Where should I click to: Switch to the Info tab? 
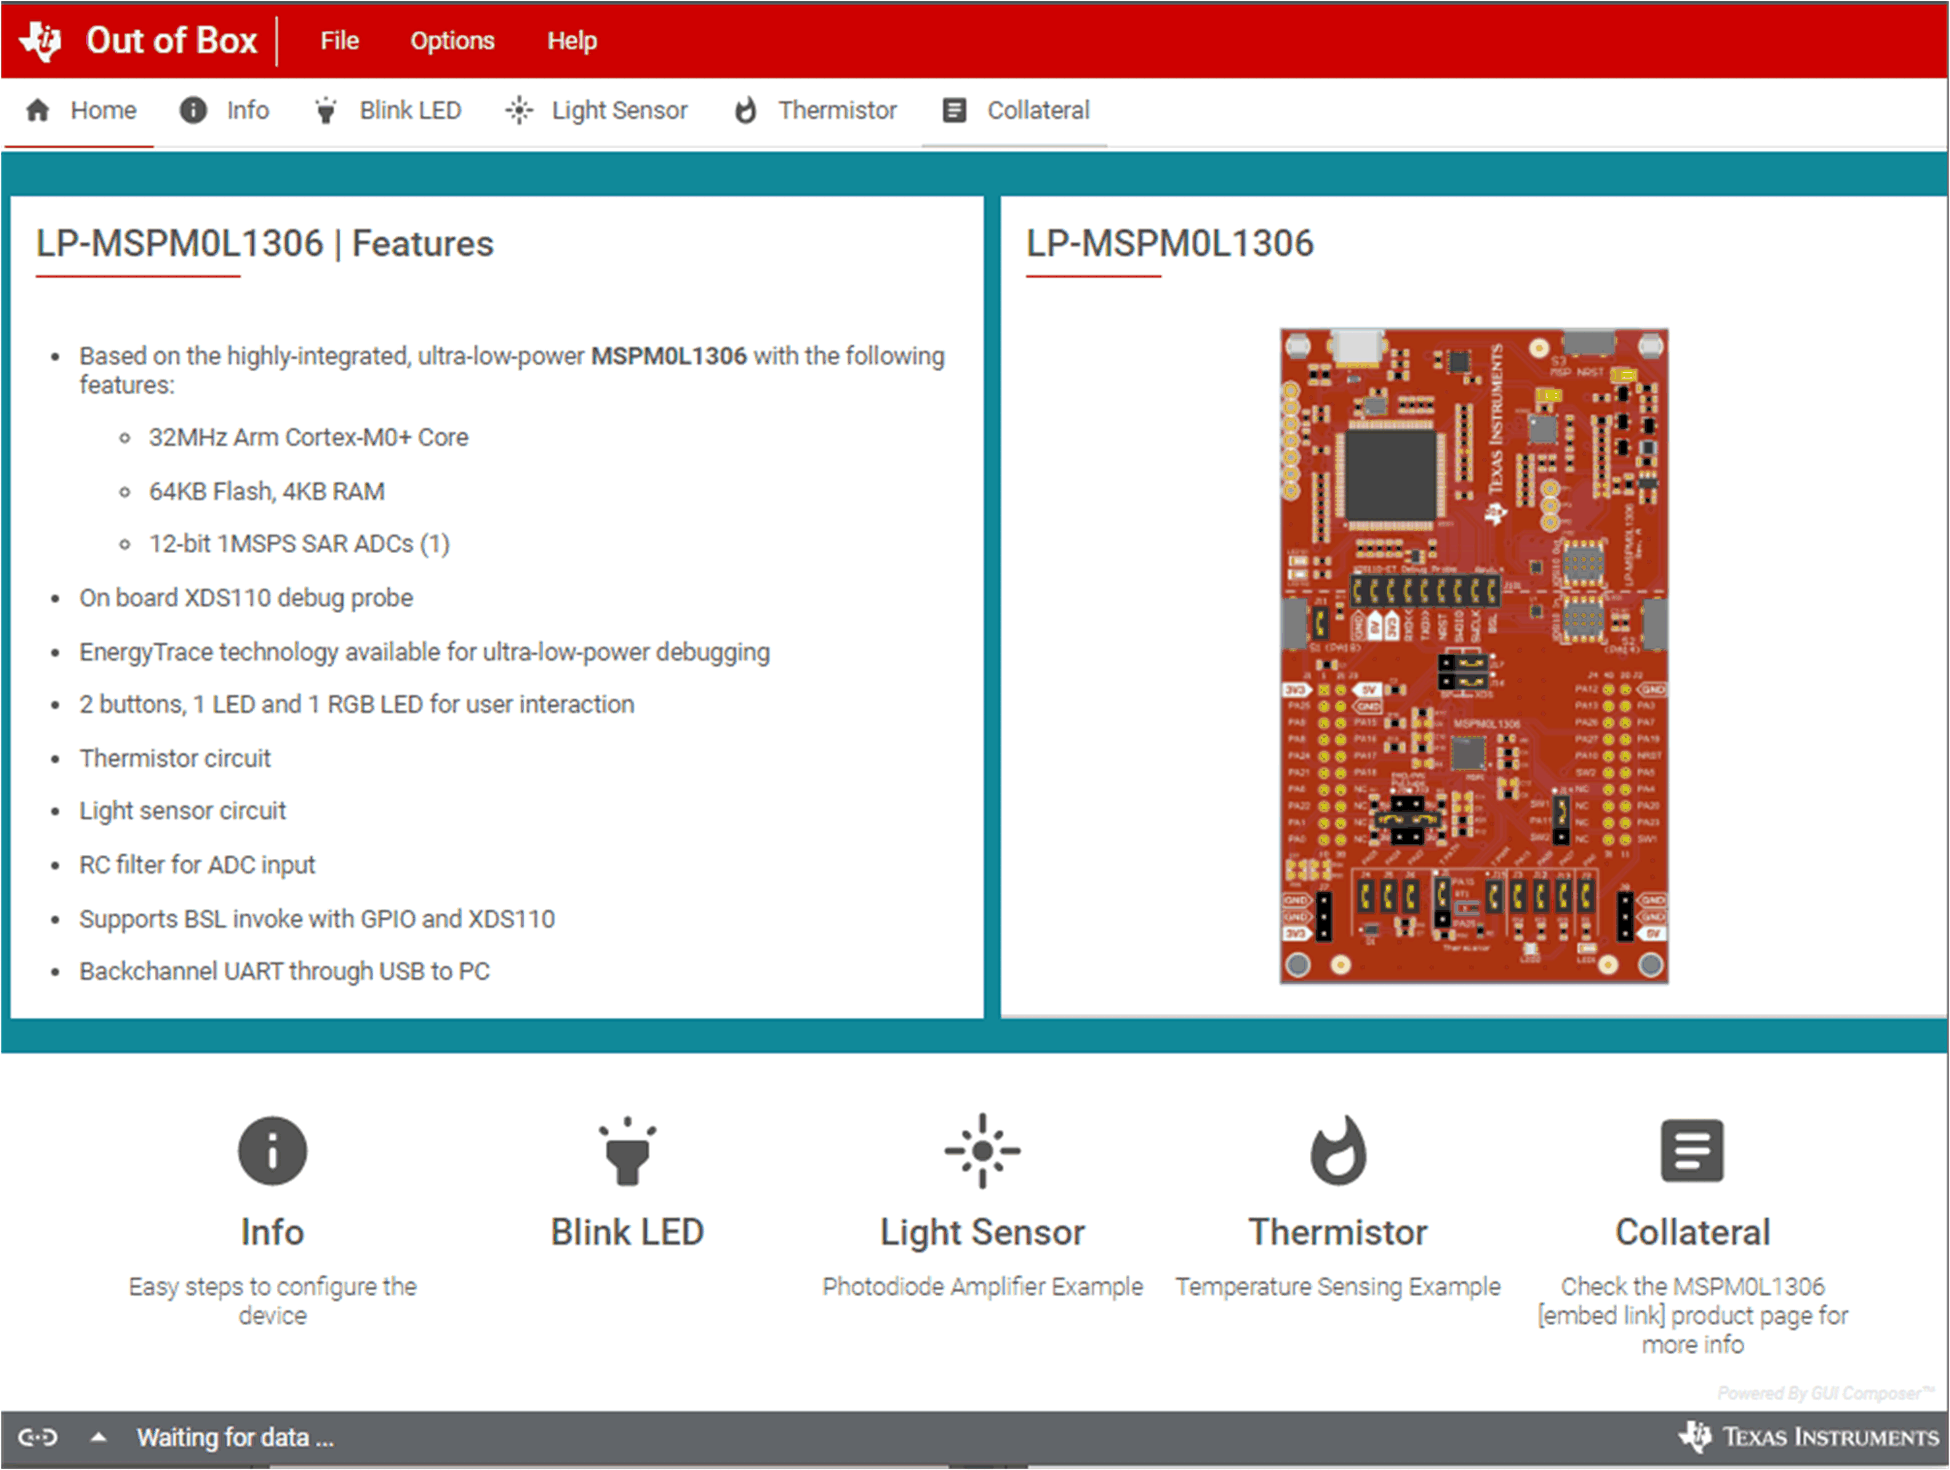pos(225,110)
